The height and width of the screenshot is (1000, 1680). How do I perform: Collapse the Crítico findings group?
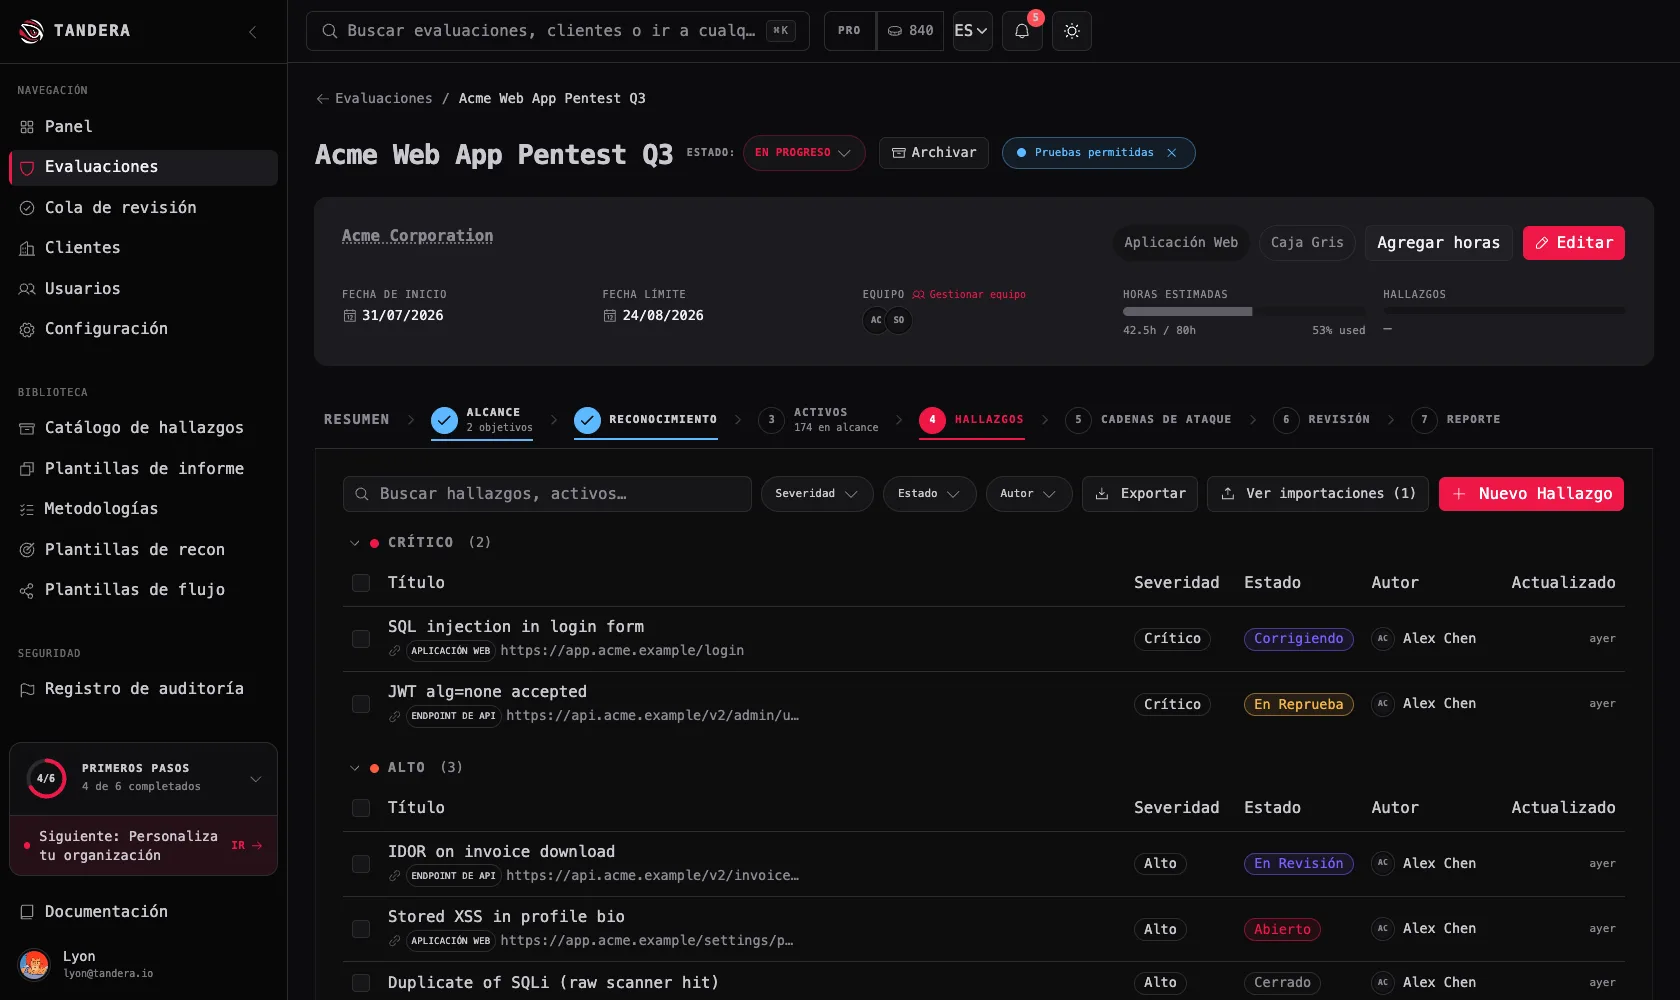pos(355,543)
